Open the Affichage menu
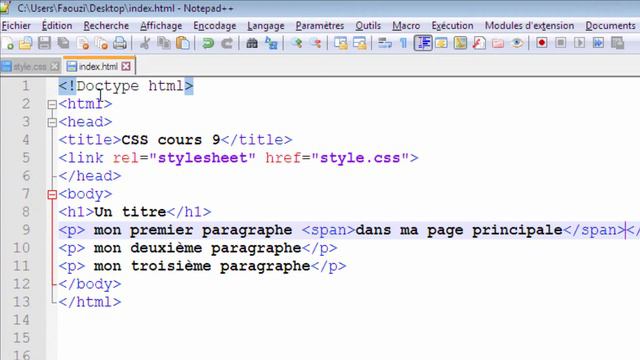 [x=161, y=26]
